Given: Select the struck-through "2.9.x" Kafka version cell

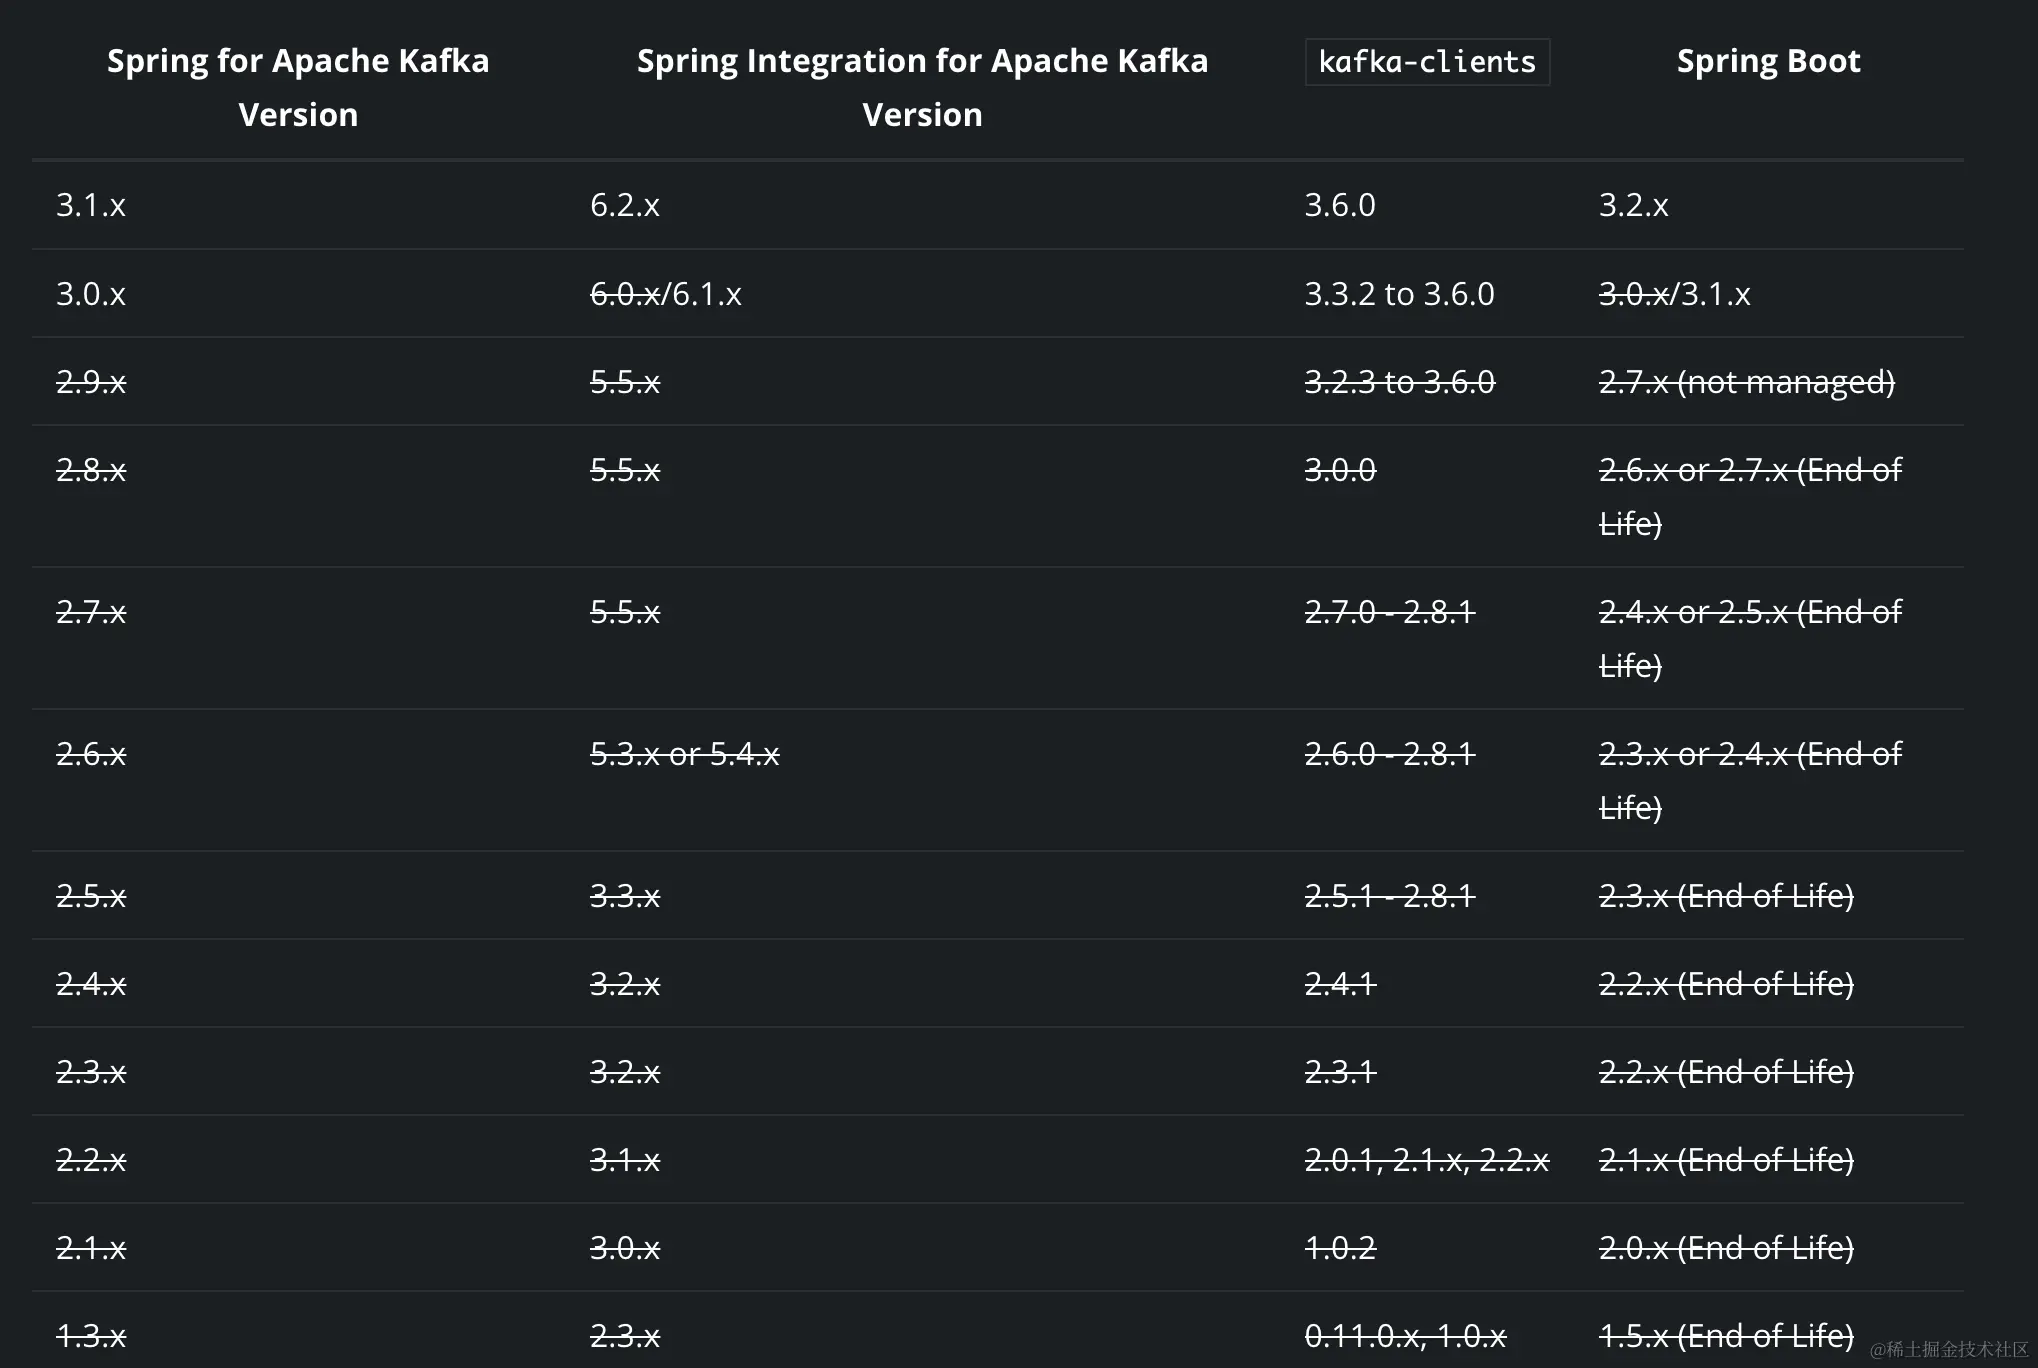Looking at the screenshot, I should [91, 382].
